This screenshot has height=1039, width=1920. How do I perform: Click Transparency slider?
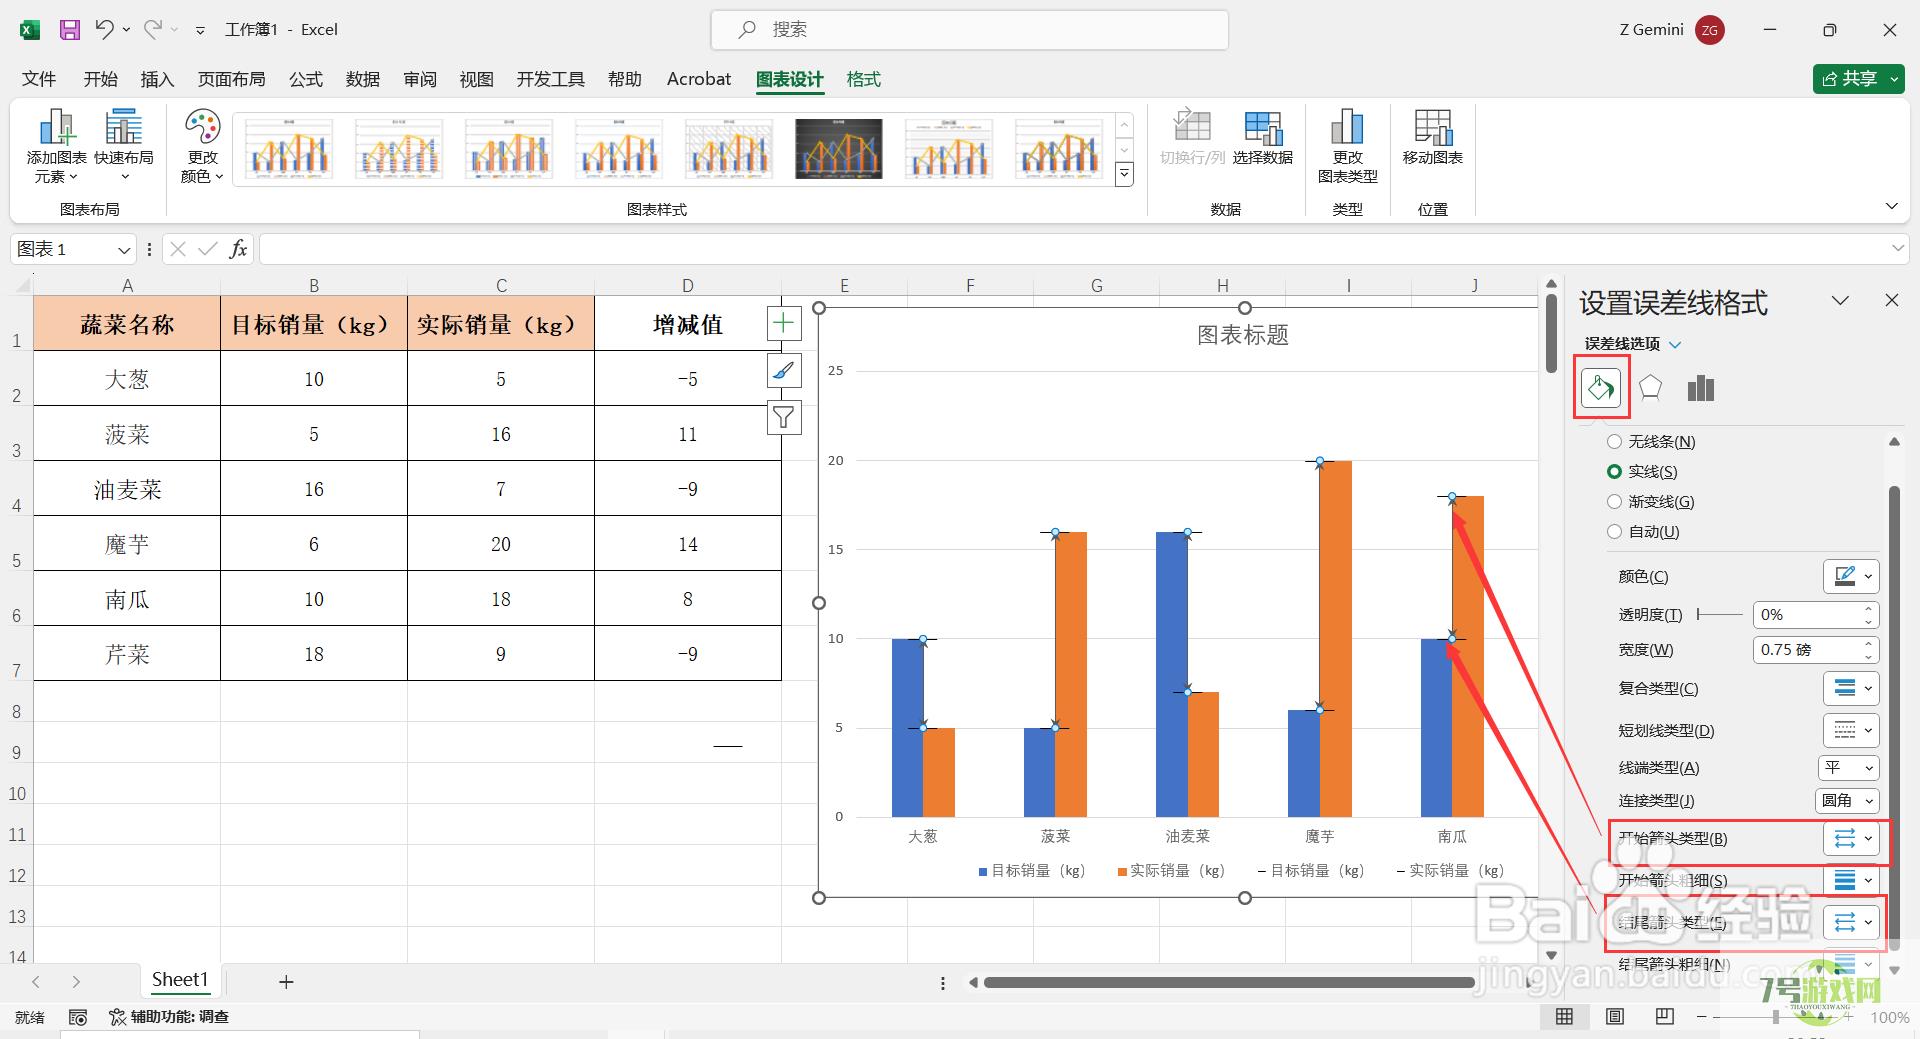point(1720,614)
